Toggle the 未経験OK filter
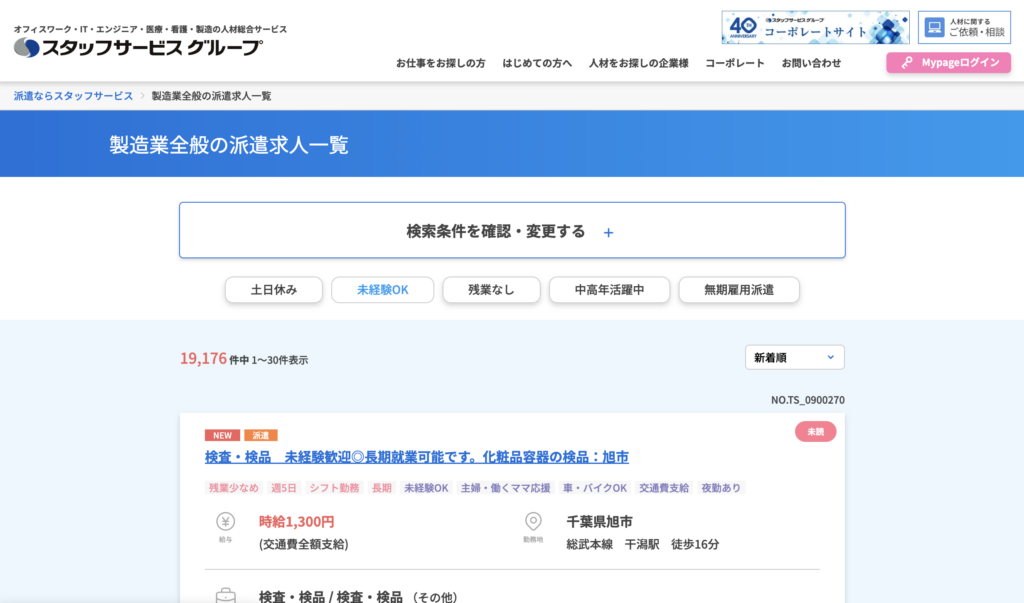 coord(383,290)
